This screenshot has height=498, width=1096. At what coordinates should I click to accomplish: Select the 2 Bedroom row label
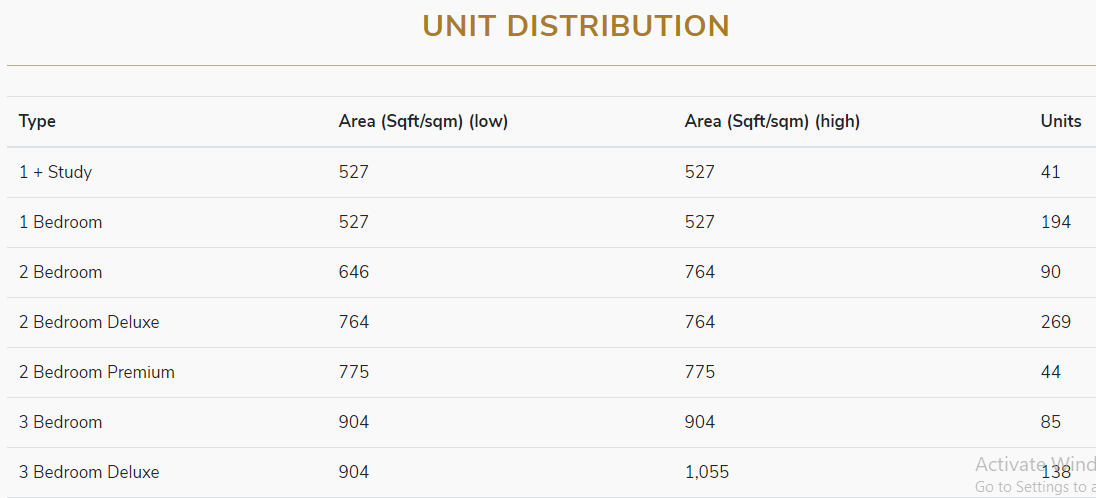[60, 272]
